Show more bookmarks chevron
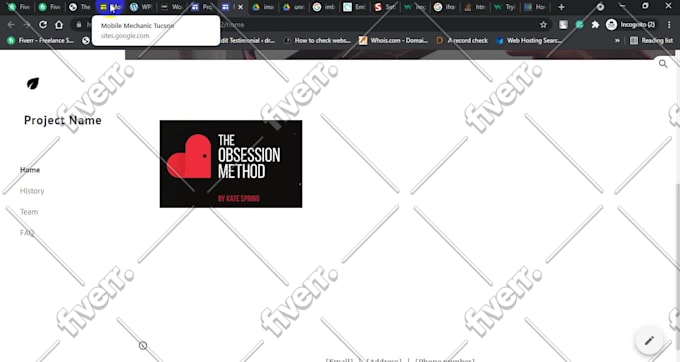 click(617, 40)
